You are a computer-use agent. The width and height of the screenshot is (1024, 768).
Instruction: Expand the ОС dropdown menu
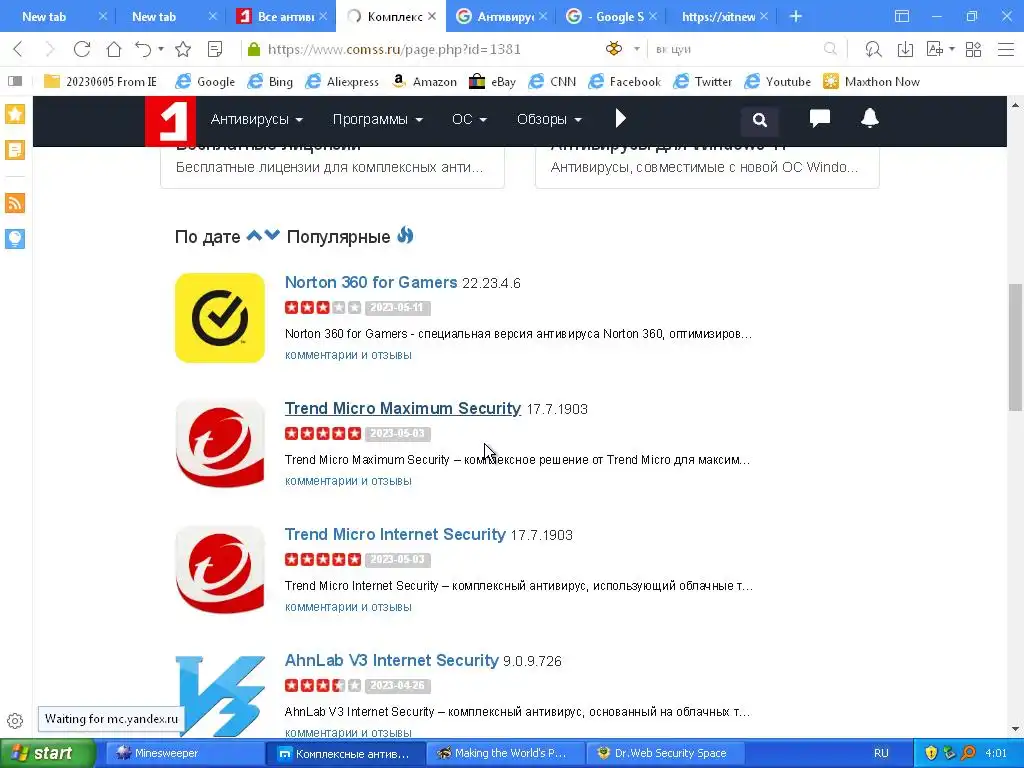[x=469, y=120]
